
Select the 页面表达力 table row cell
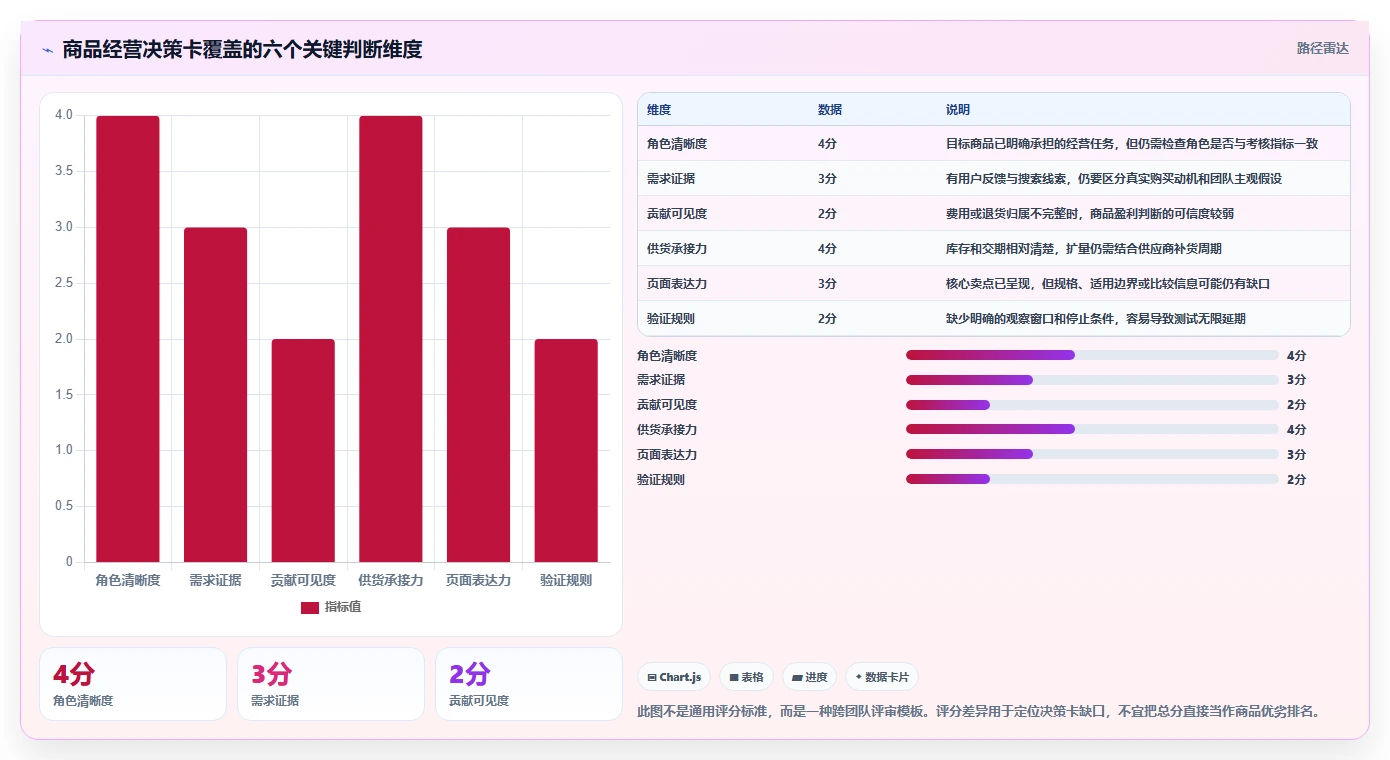point(677,284)
